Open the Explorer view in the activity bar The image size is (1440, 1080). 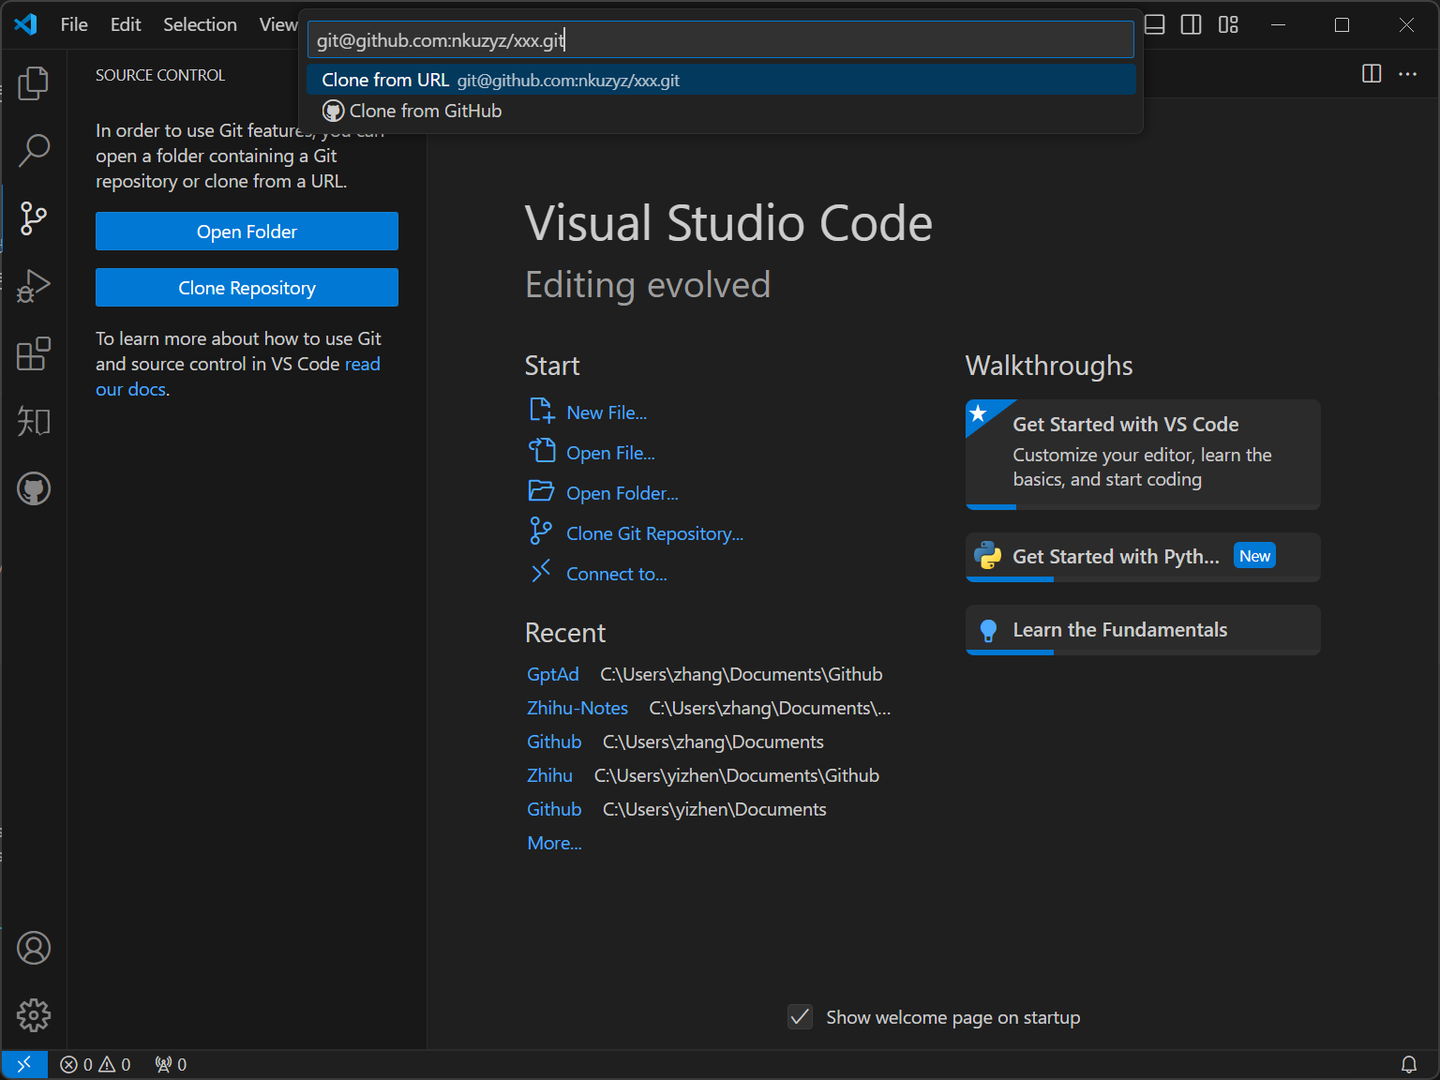[x=33, y=84]
